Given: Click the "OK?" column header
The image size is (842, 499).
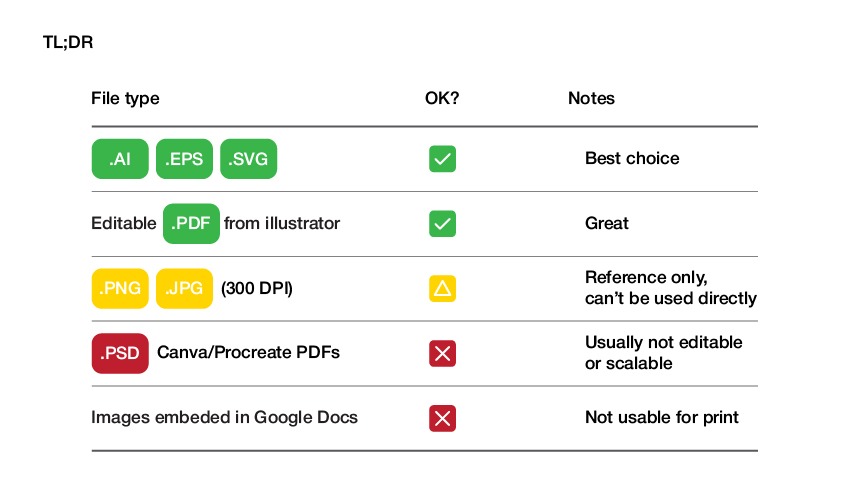Looking at the screenshot, I should tap(442, 98).
